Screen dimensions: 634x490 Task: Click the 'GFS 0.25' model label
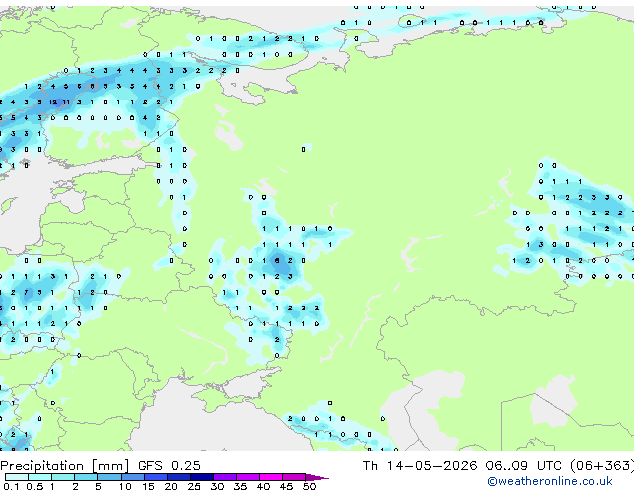(169, 466)
